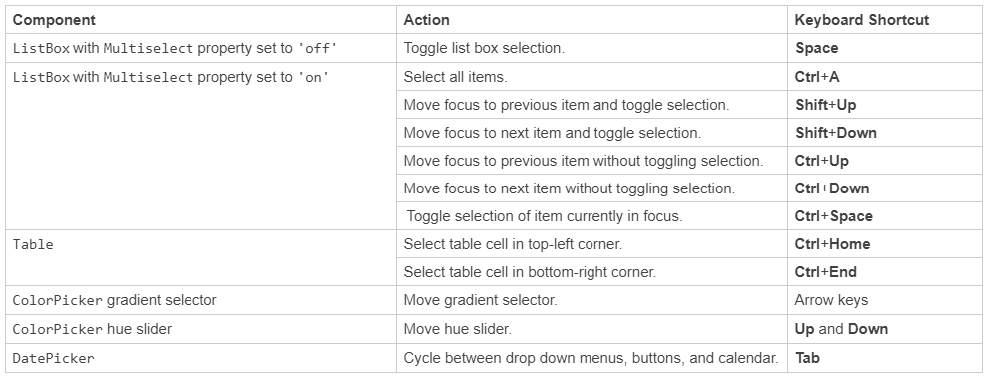991x379 pixels.
Task: Select the Table component cell
Action: 201,258
